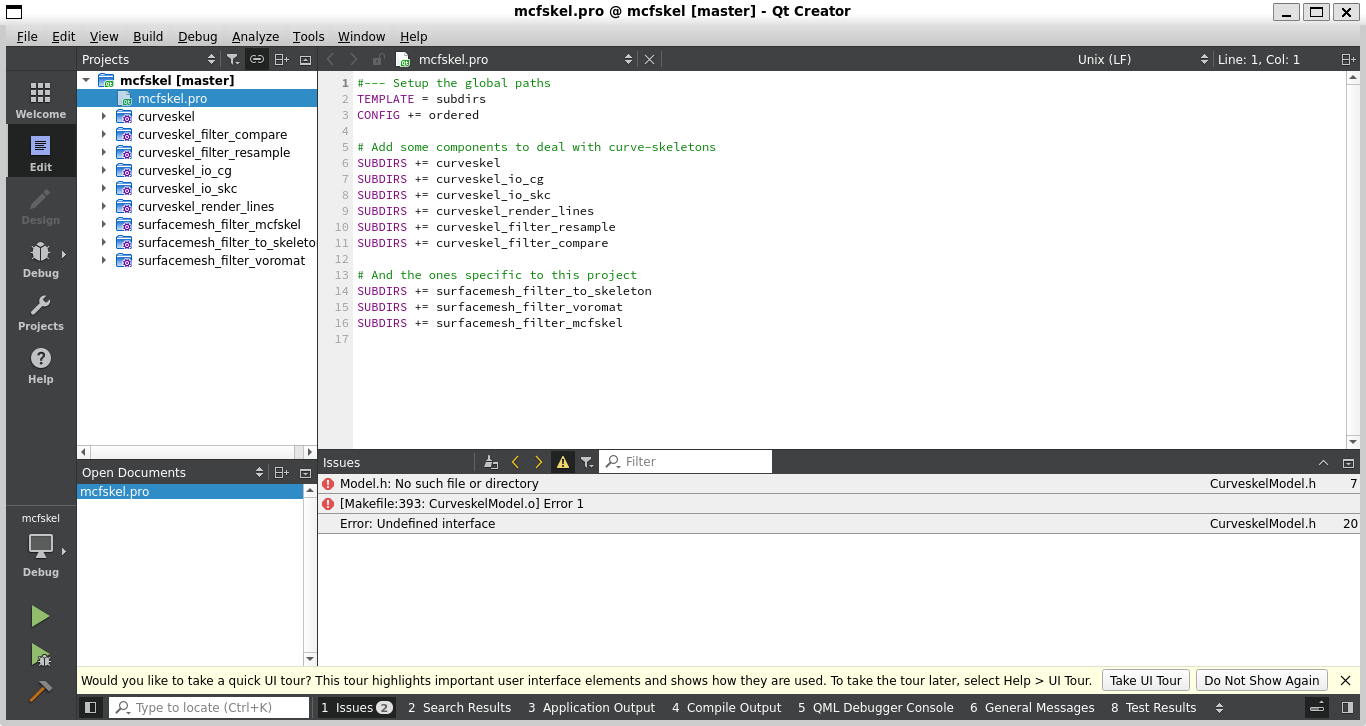The height and width of the screenshot is (726, 1366).
Task: Toggle the left sidebar visibility
Action: [91, 707]
